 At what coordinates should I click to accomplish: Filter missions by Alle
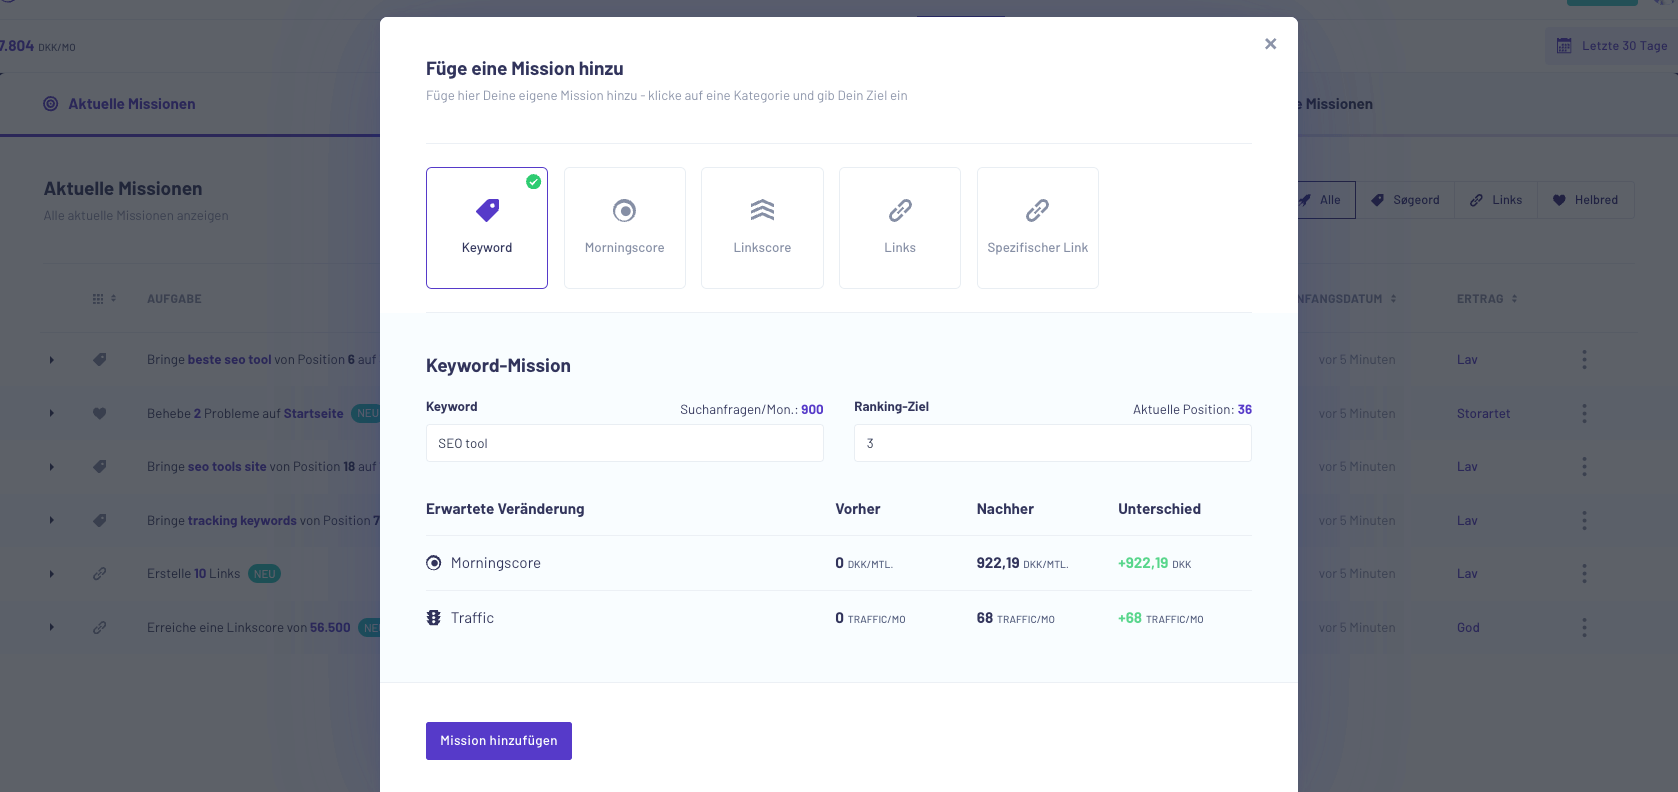(x=1326, y=200)
